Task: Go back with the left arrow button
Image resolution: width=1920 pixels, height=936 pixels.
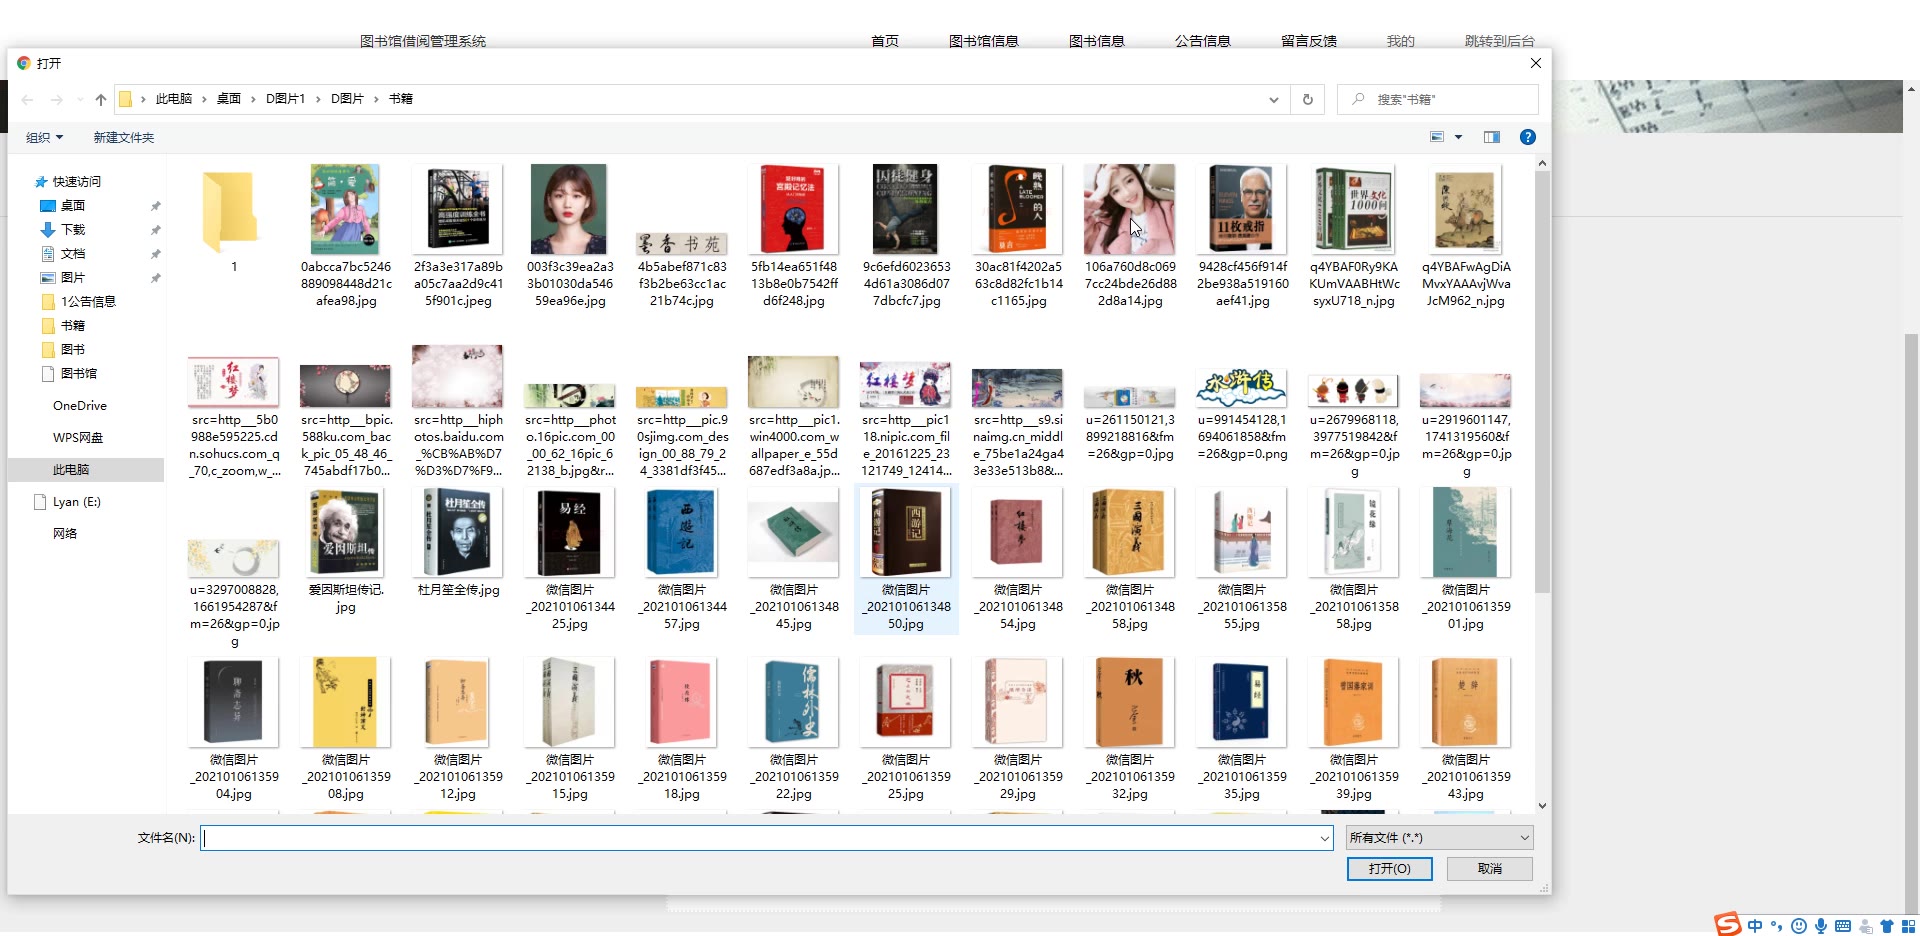Action: (x=27, y=99)
